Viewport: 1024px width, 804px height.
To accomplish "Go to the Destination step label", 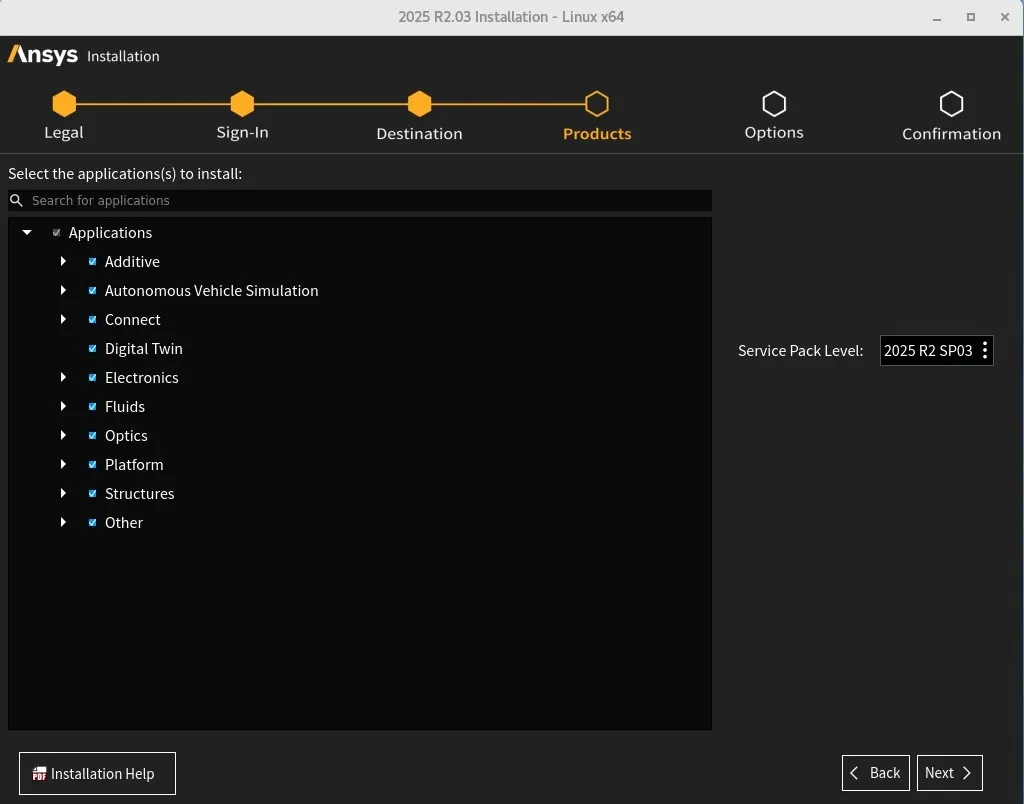I will click(419, 133).
